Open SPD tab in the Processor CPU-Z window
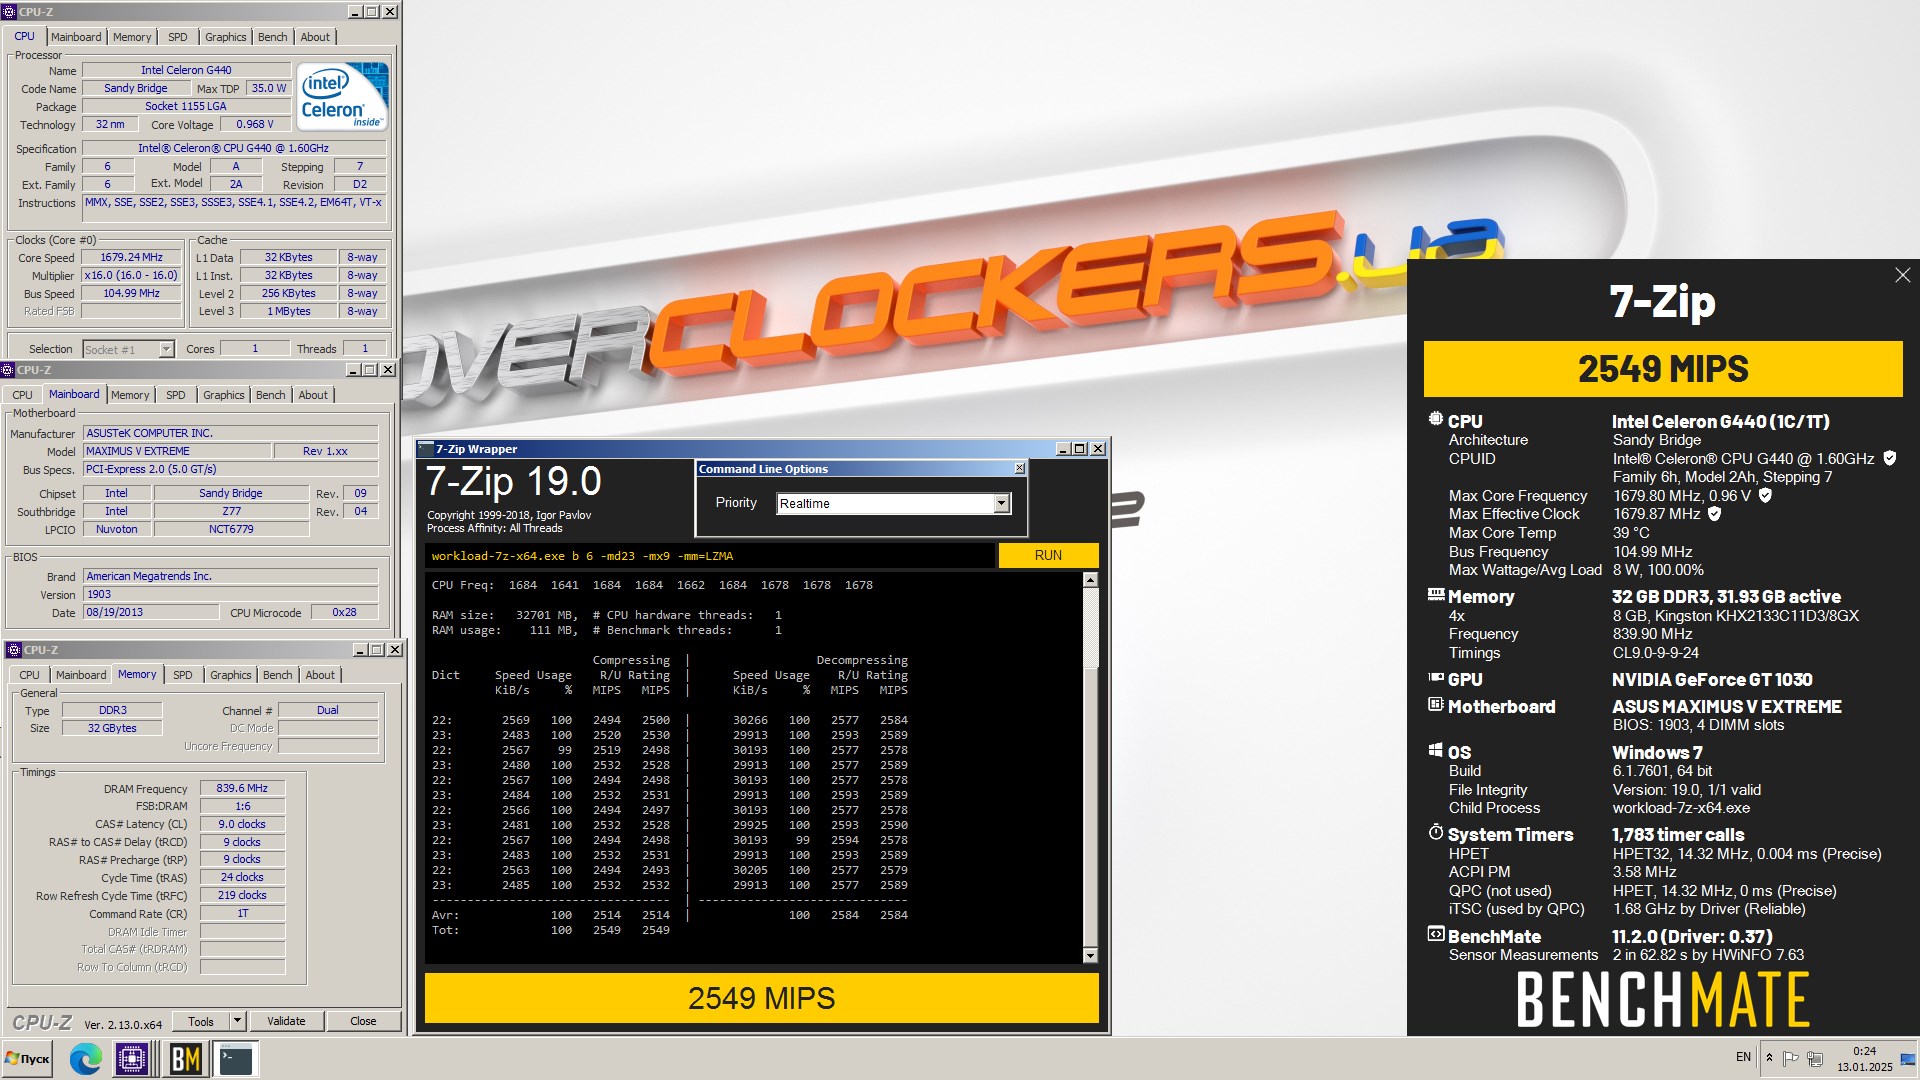The width and height of the screenshot is (1920, 1080). [178, 37]
